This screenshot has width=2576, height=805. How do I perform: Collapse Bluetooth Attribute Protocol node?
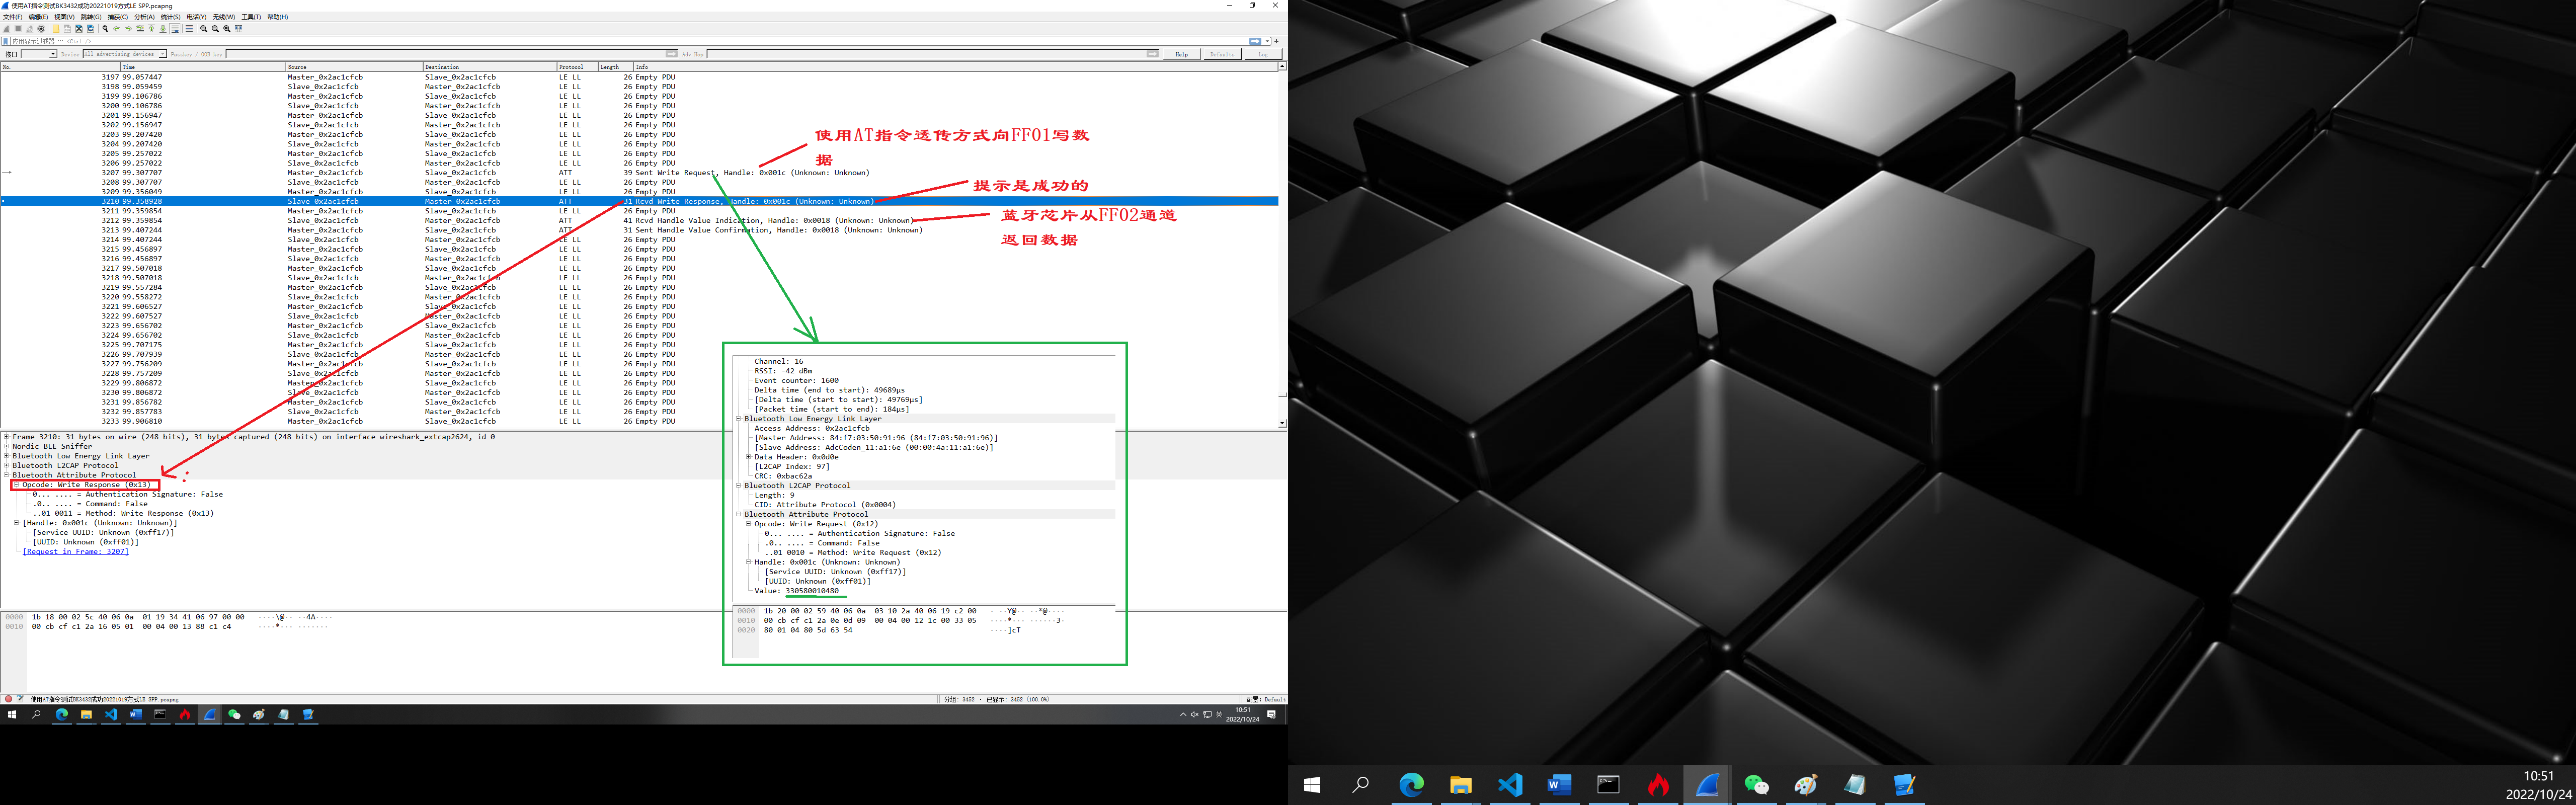pos(6,475)
